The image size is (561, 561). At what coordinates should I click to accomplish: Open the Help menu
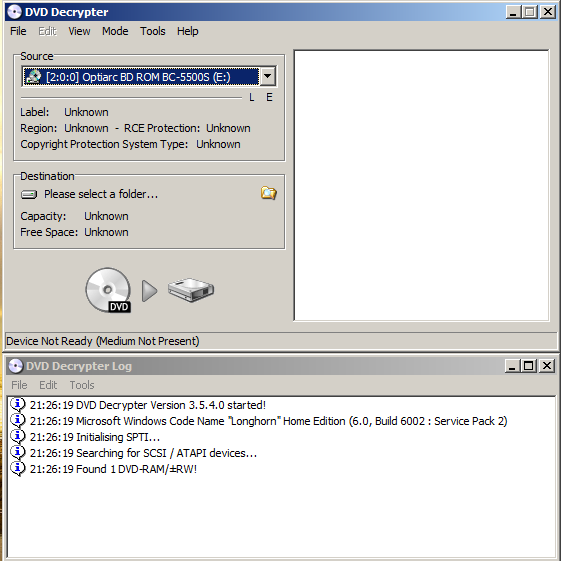click(187, 31)
